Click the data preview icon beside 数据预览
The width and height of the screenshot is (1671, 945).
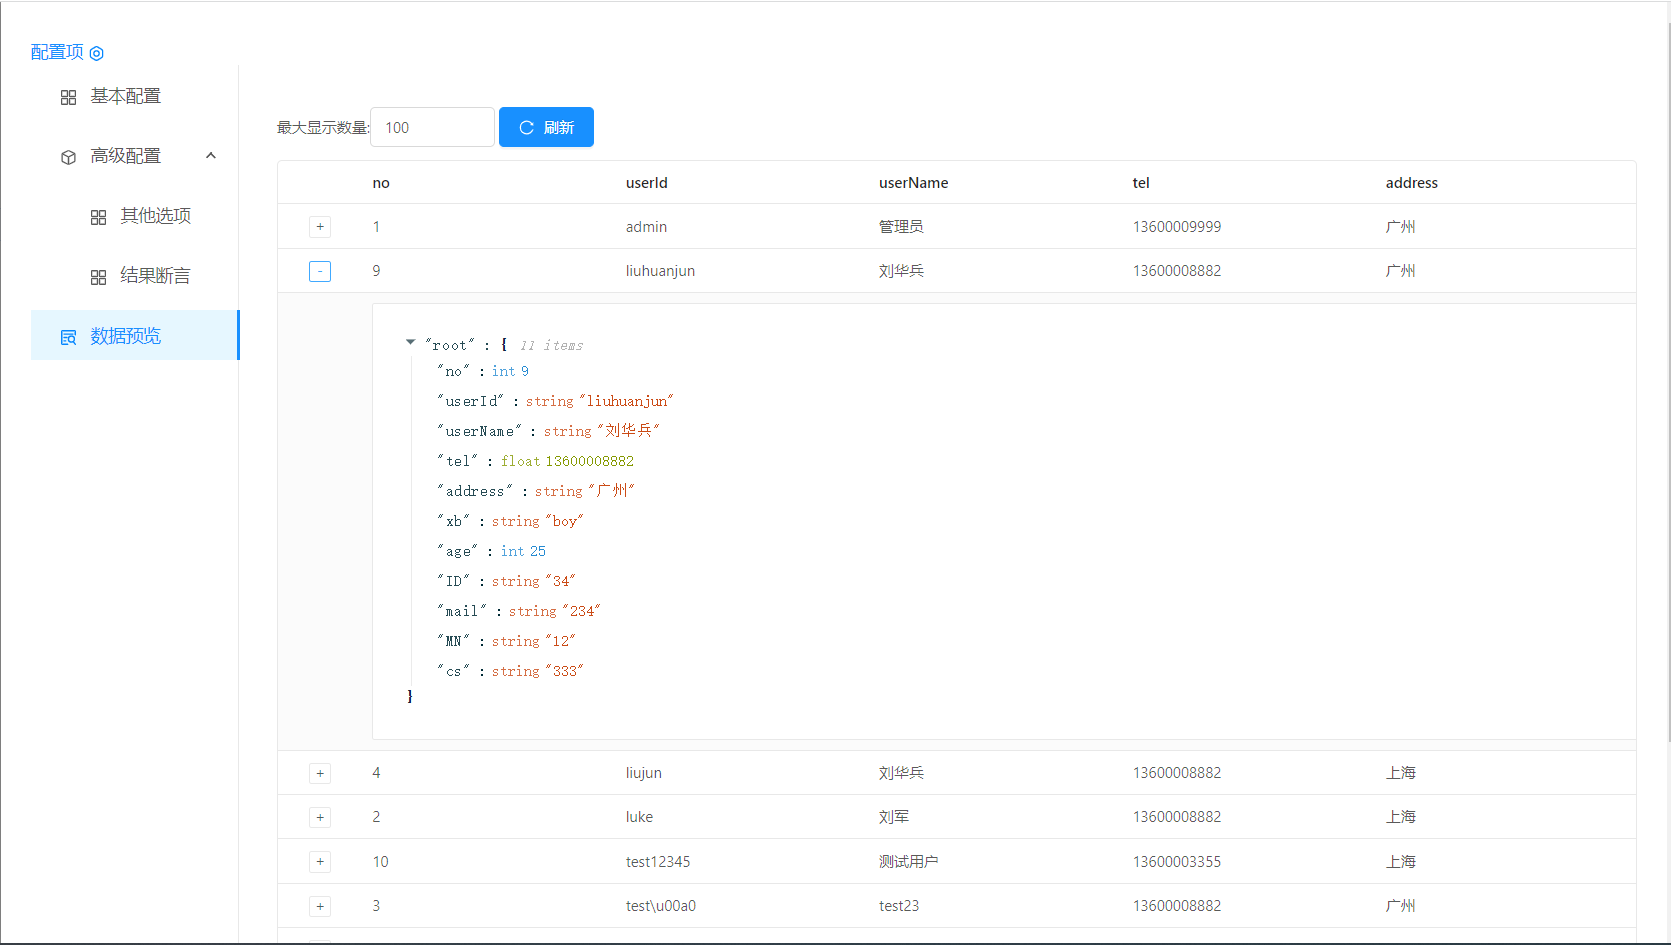coord(68,337)
